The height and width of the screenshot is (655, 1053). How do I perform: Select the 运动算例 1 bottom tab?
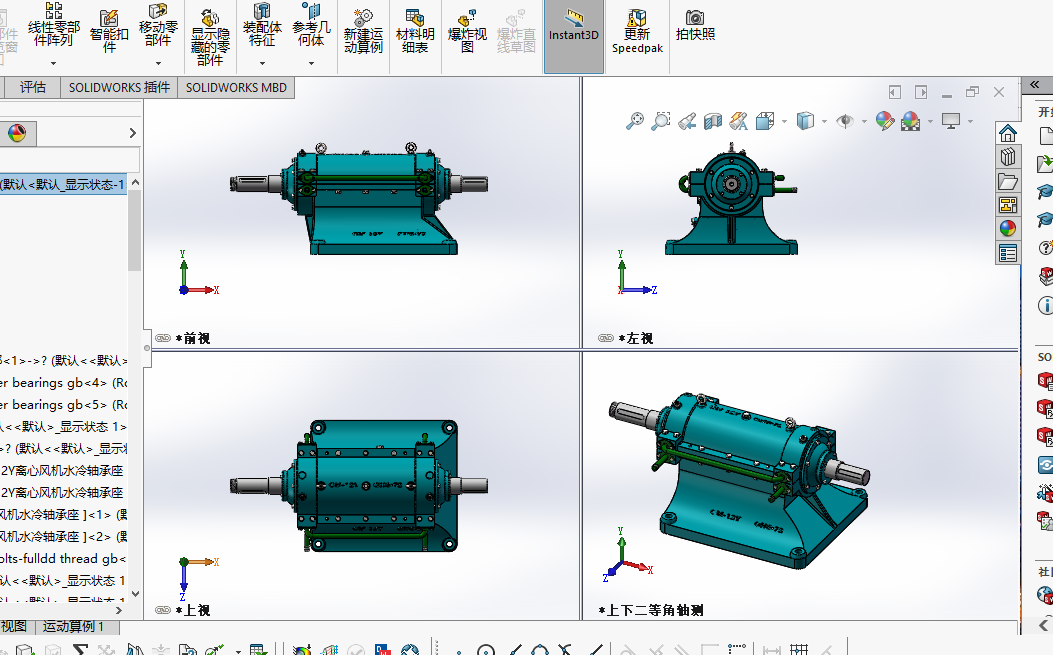click(x=74, y=627)
